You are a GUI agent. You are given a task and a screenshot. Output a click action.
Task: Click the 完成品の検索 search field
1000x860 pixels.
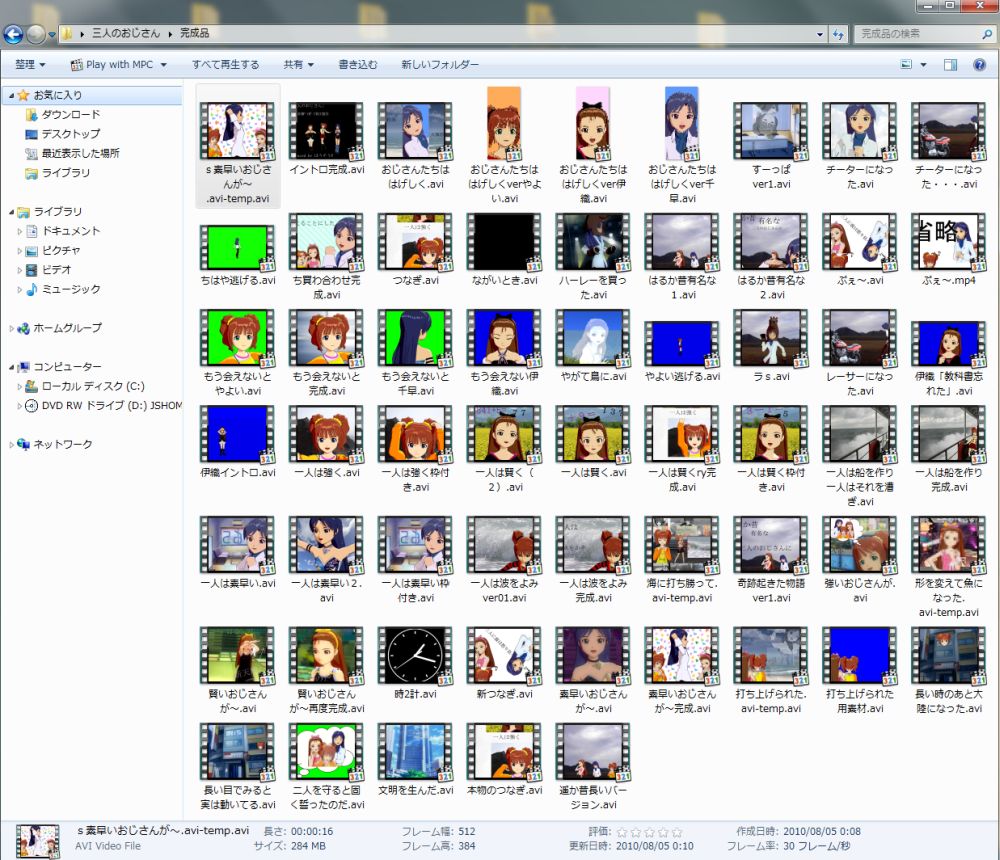tap(925, 34)
